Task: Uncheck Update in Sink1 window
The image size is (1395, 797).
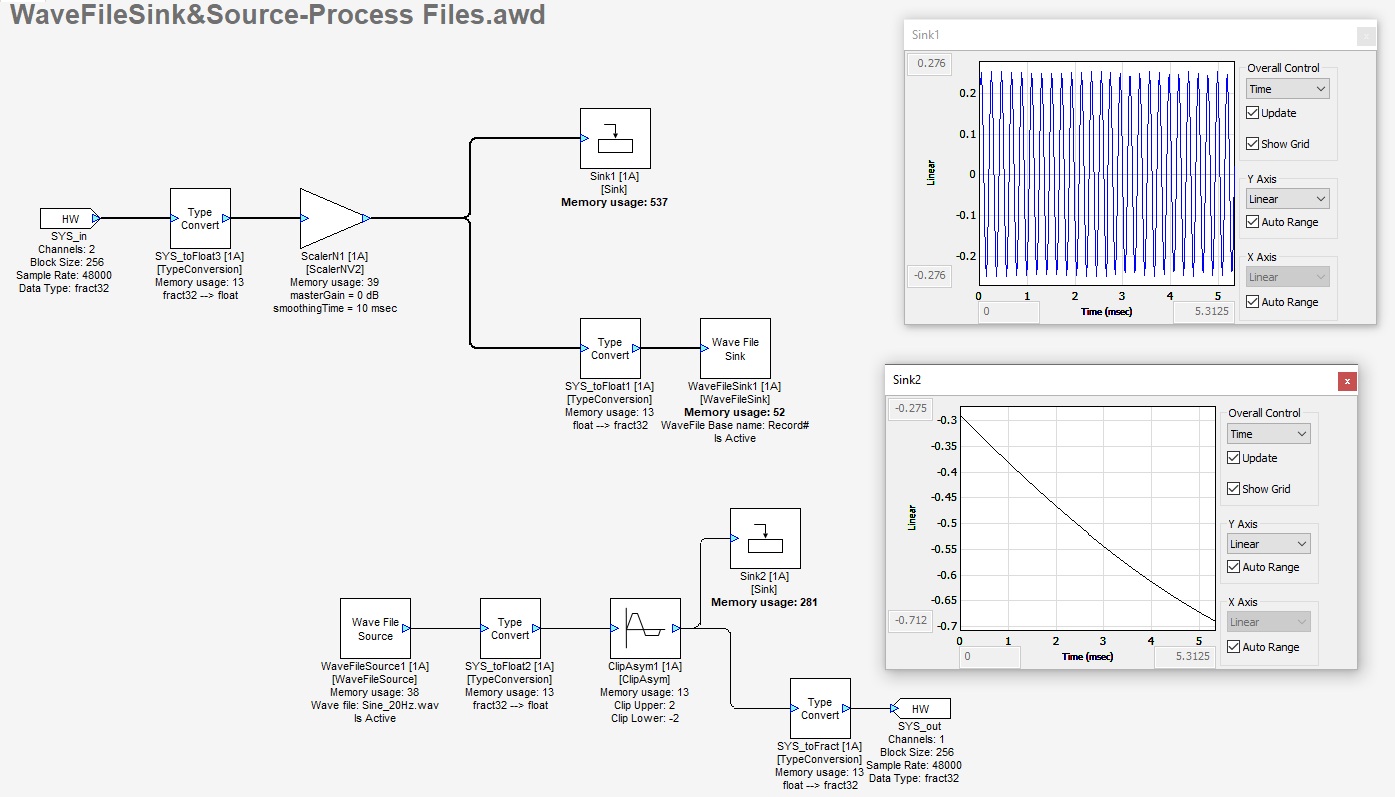Action: 1253,113
